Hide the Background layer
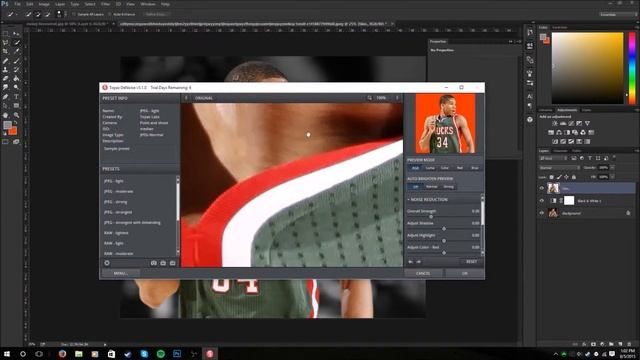This screenshot has width=640, height=360. (x=542, y=213)
